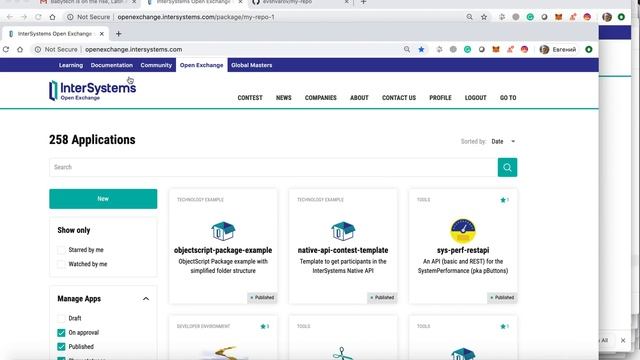Image resolution: width=640 pixels, height=360 pixels.
Task: Click home icon in the background browser window
Action: pyautogui.click(x=52, y=17)
